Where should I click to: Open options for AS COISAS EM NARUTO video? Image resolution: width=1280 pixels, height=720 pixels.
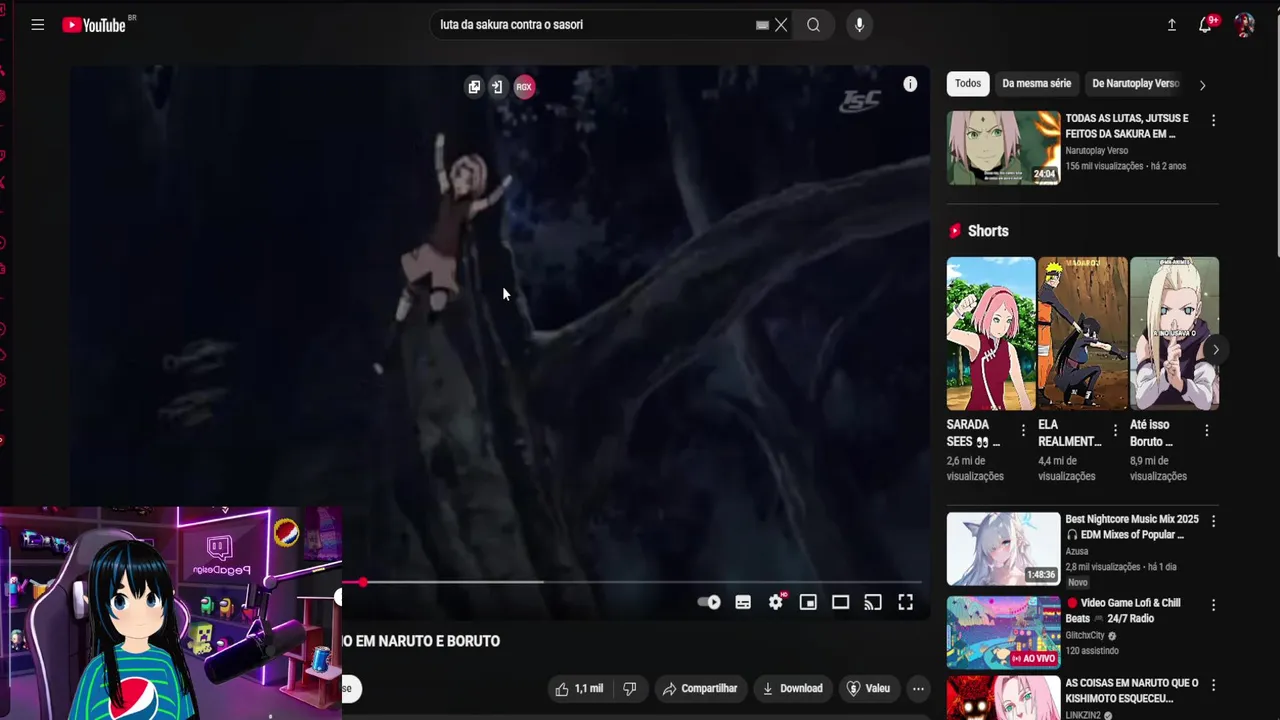tap(1213, 685)
